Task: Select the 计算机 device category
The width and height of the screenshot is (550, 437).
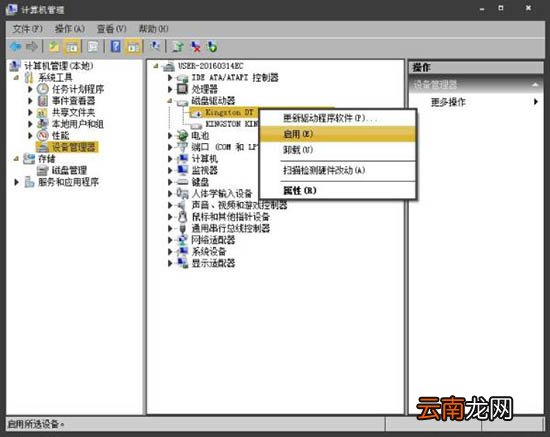Action: pos(204,159)
